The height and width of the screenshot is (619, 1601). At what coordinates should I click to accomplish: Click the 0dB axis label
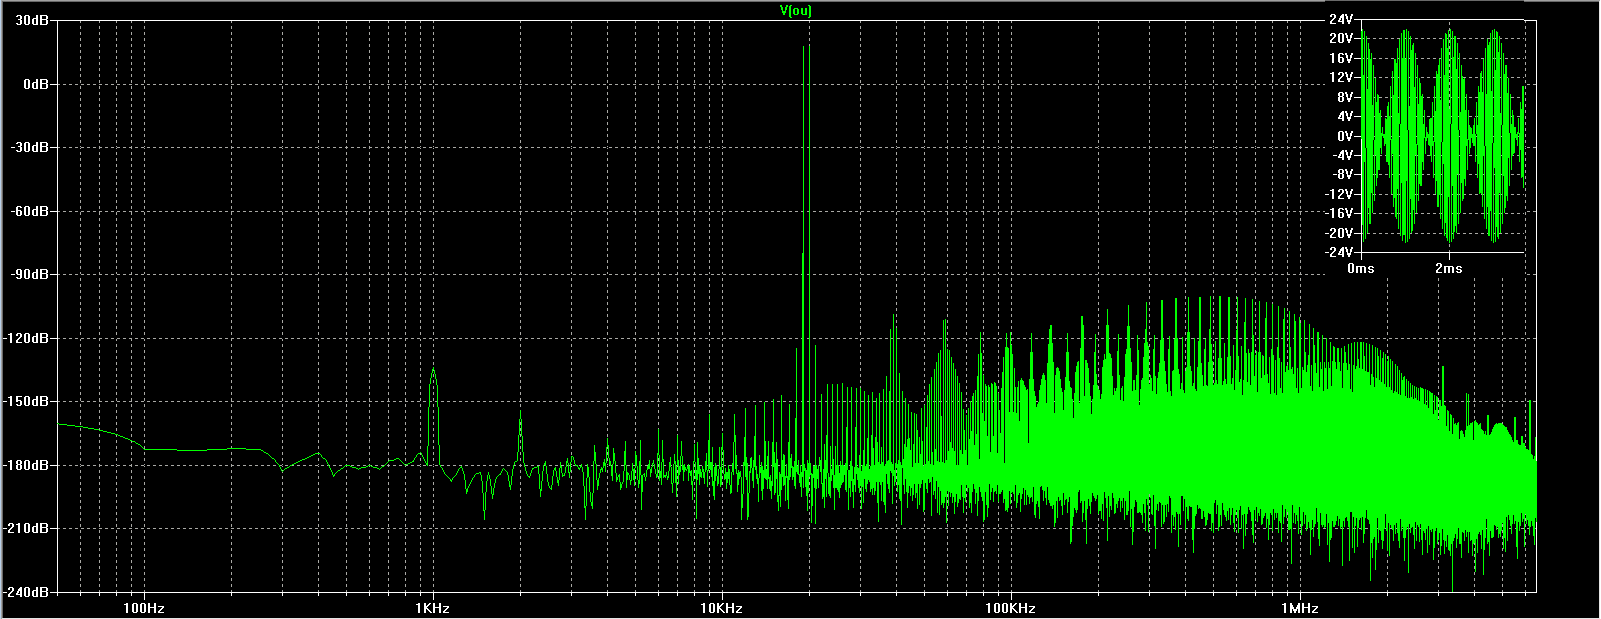(x=36, y=85)
